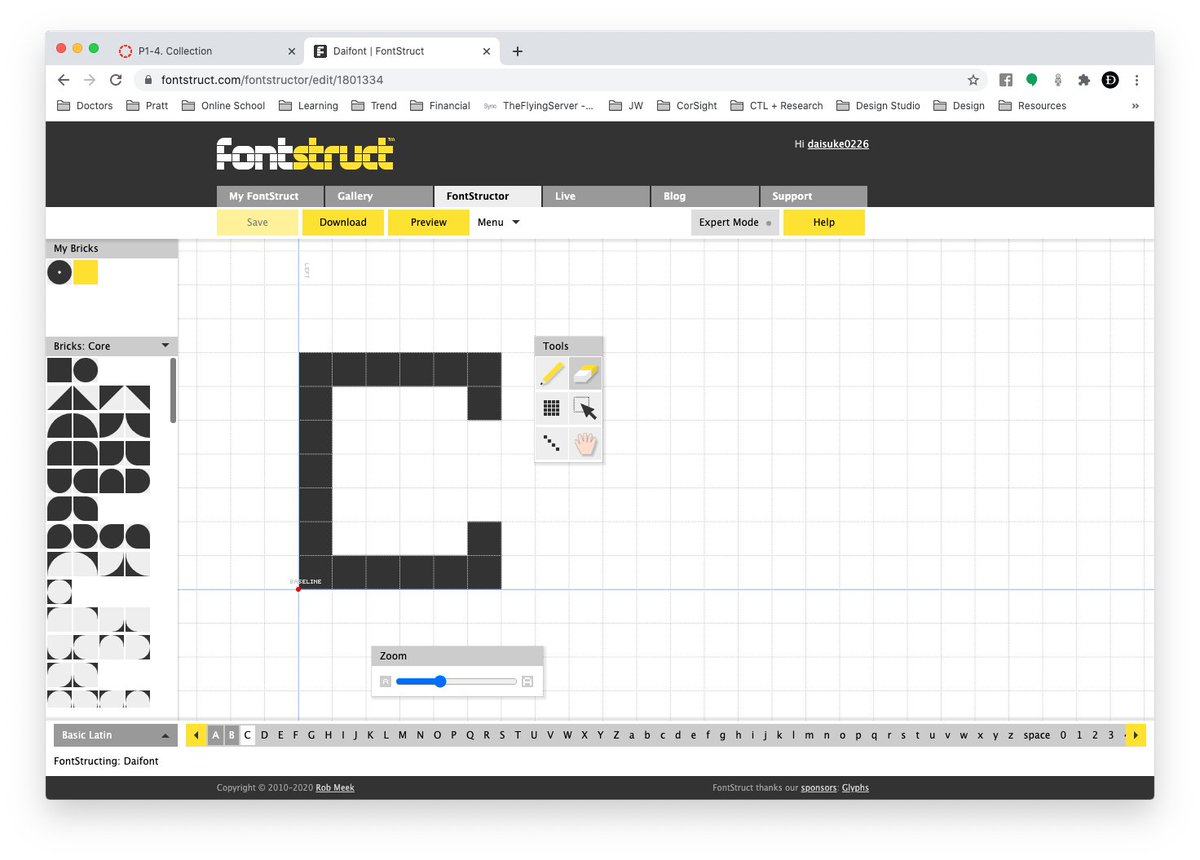Bookmark this page with the star icon

(973, 80)
